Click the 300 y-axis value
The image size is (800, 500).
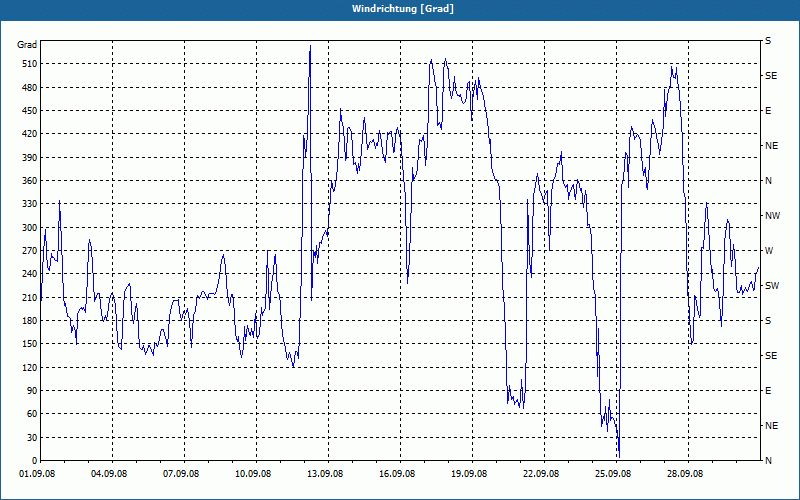tap(30, 228)
